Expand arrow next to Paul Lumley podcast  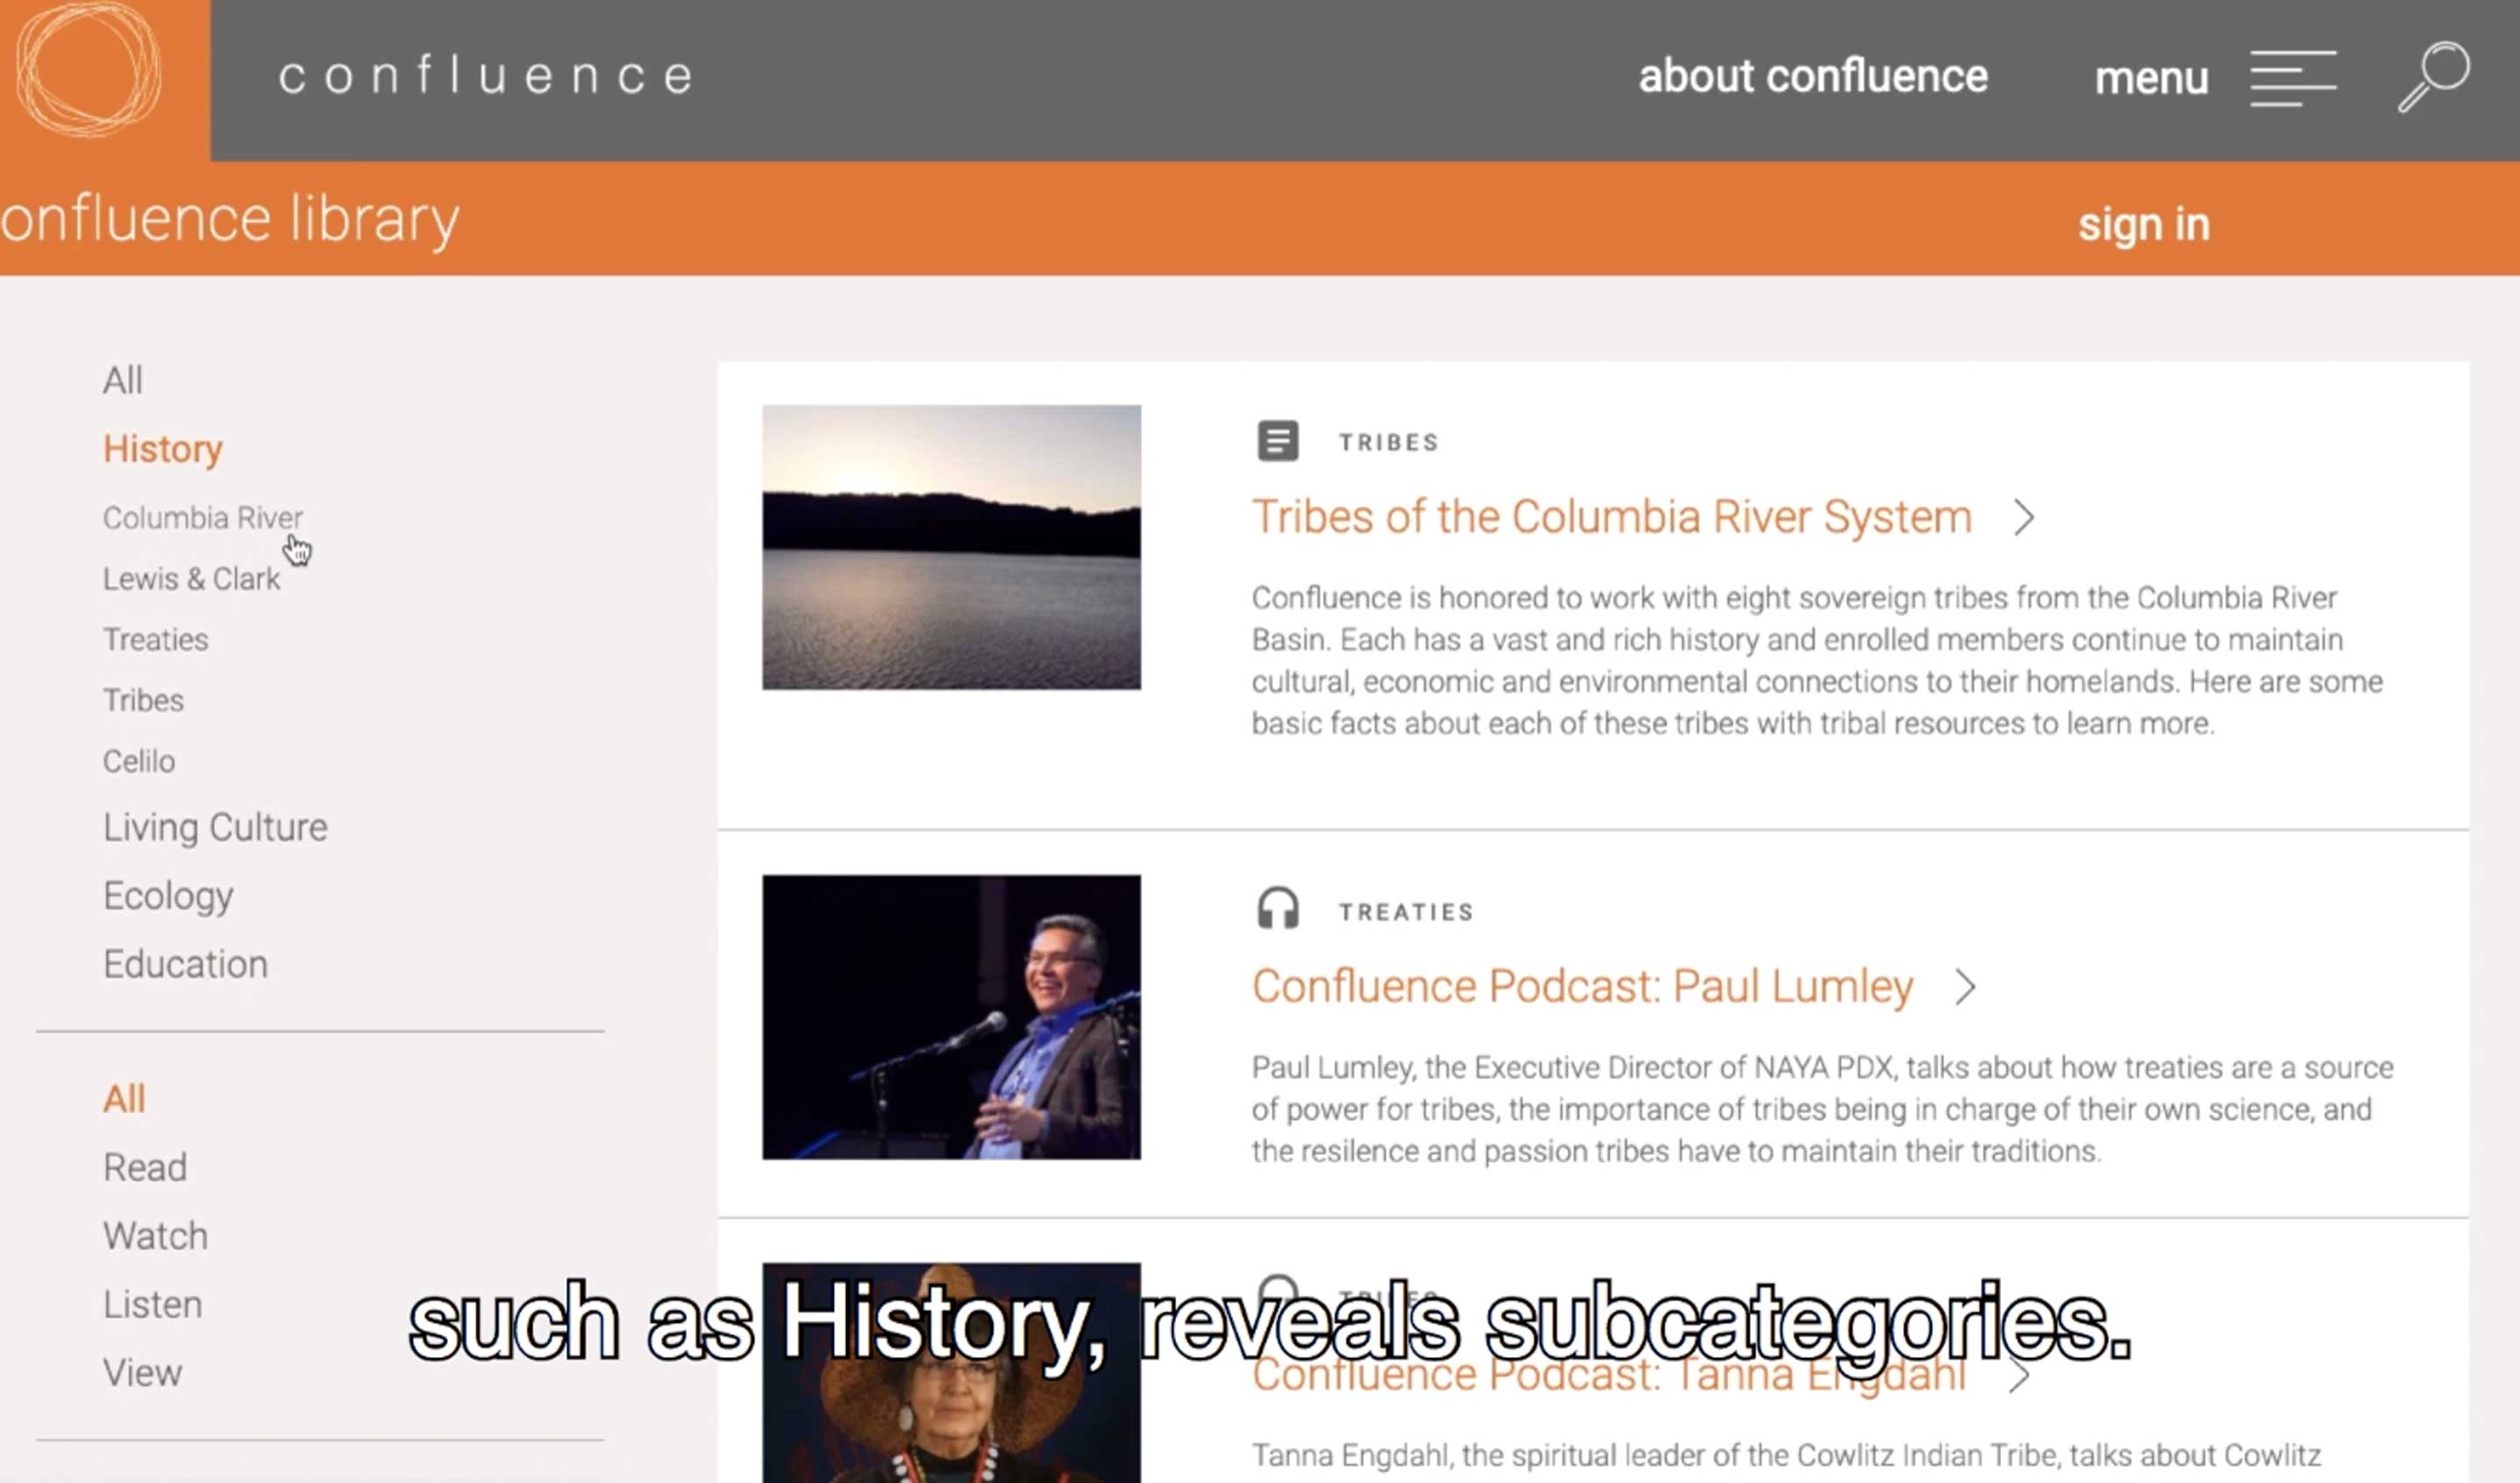tap(1965, 987)
